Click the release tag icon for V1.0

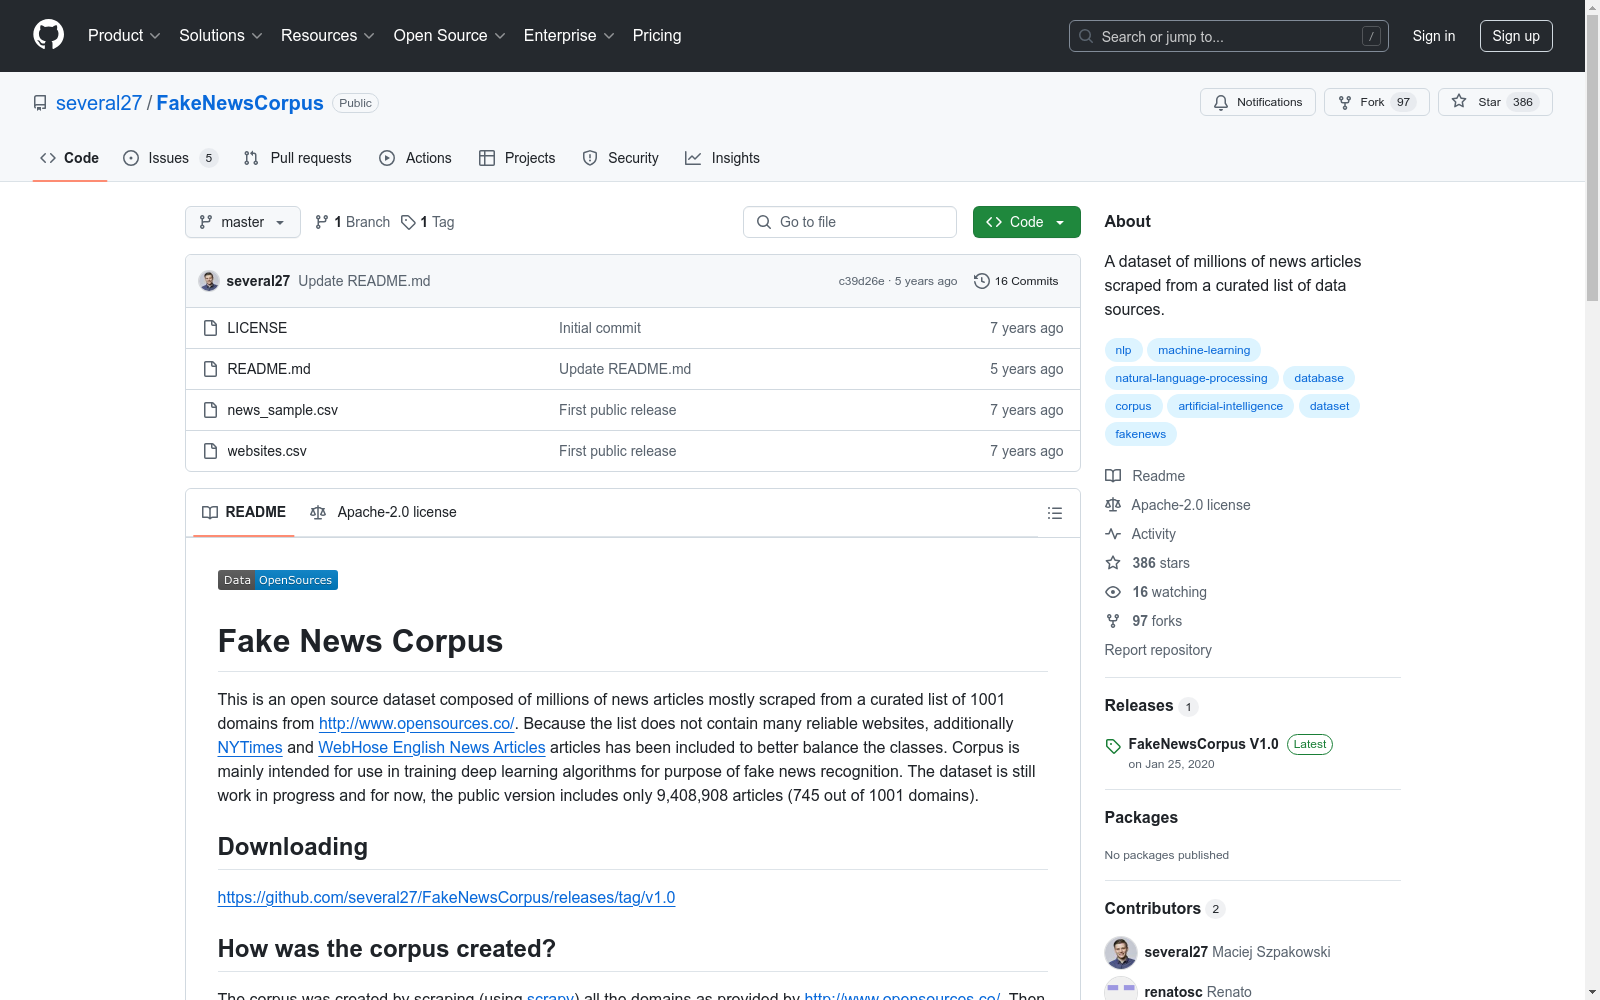tap(1113, 746)
